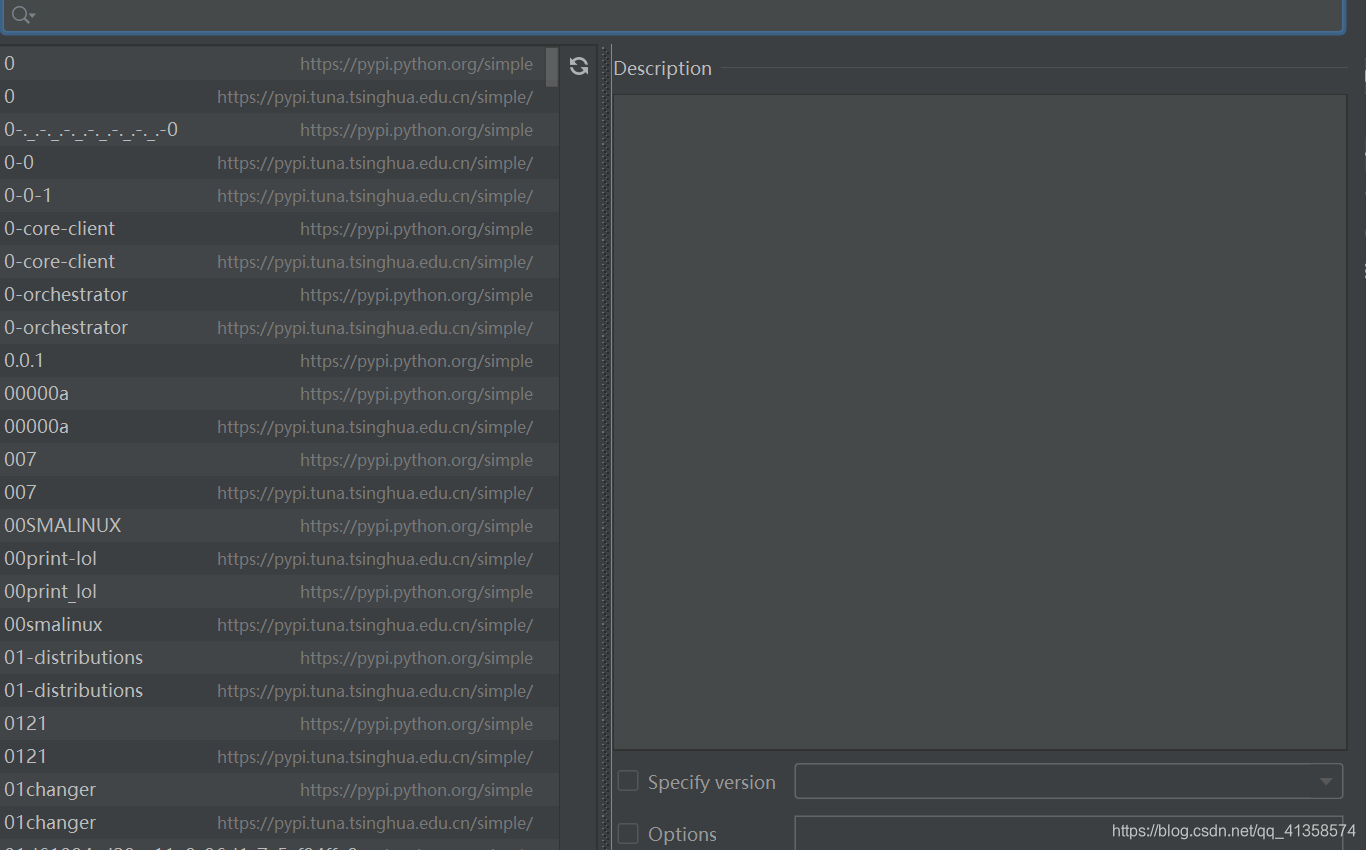
Task: Select package 0 from pypi.python.org
Action: (x=279, y=64)
